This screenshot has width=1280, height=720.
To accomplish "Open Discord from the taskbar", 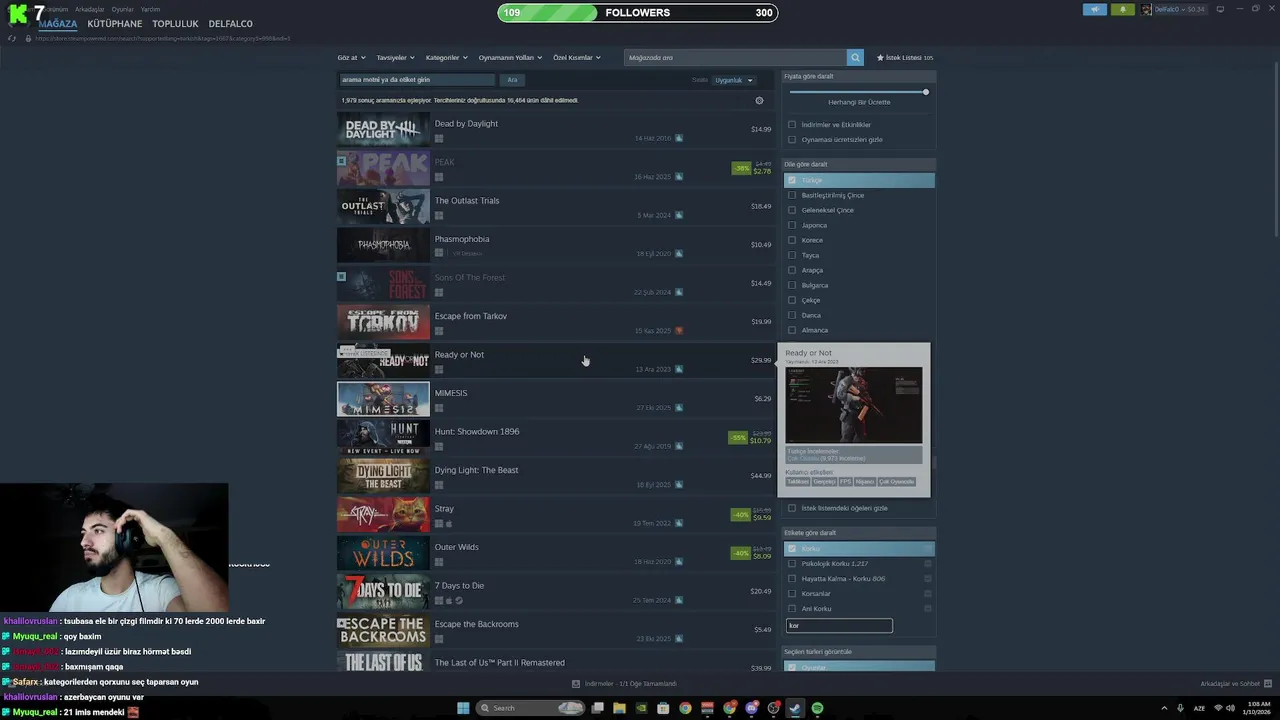I will click(751, 708).
